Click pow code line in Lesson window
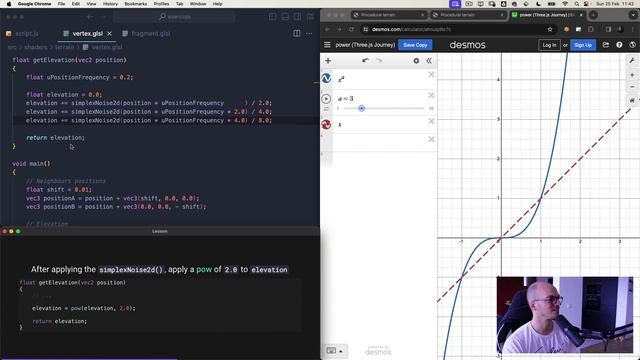The height and width of the screenshot is (360, 640). point(84,308)
